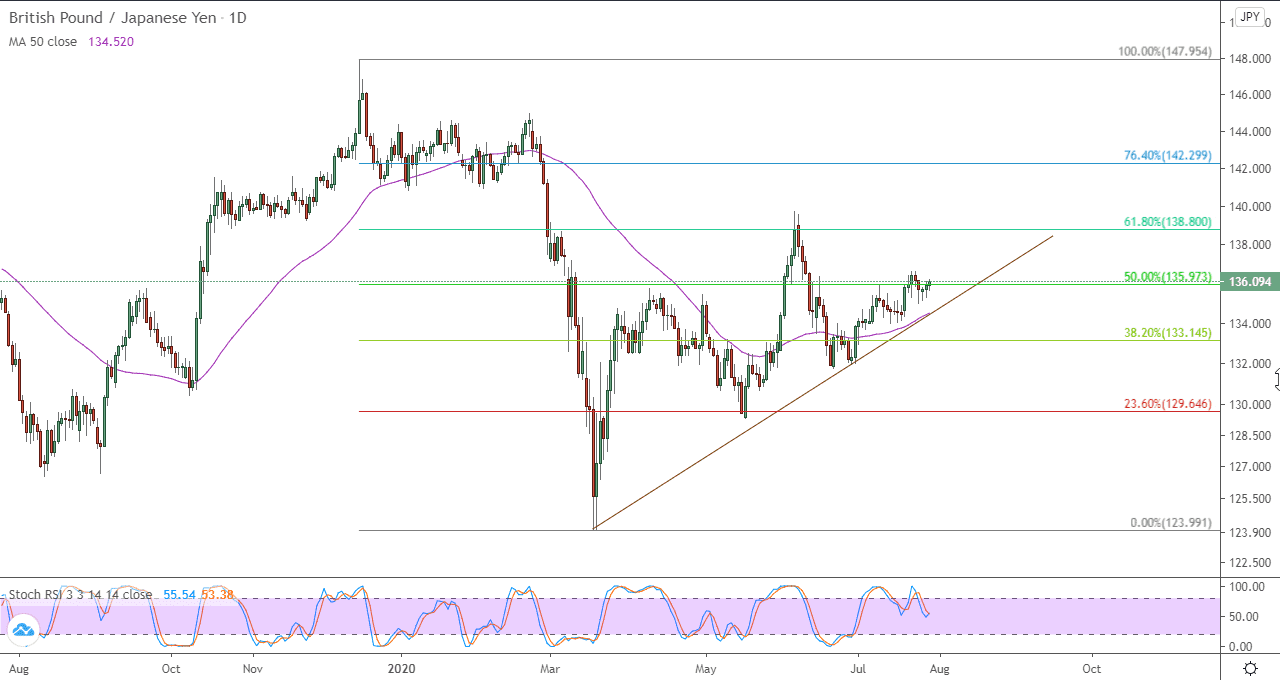Select the 23.60%(129.646) Fibonacci label
Screen dimensions: 1280x680
point(1168,404)
